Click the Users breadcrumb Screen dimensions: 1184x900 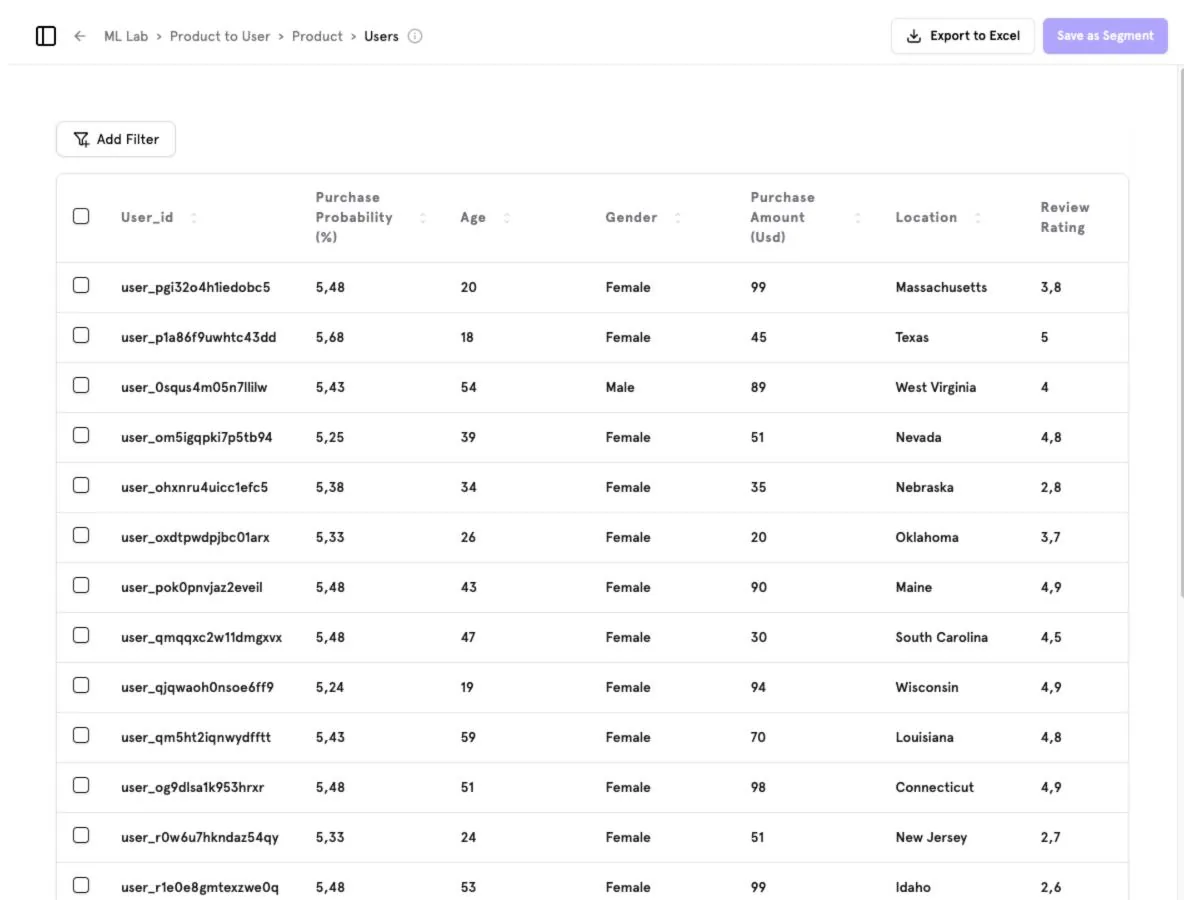pyautogui.click(x=381, y=36)
